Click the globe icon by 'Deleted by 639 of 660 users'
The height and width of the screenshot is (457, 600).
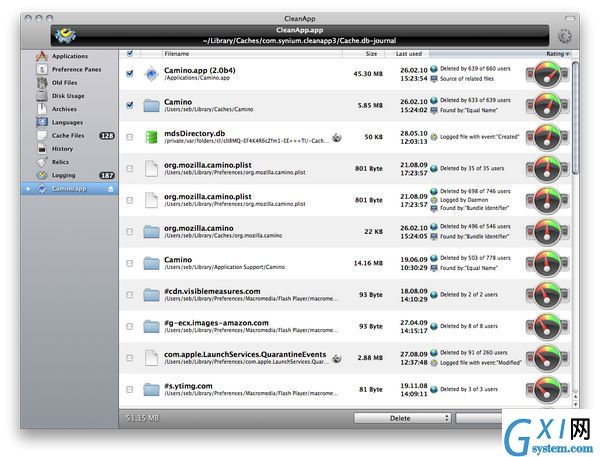434,69
